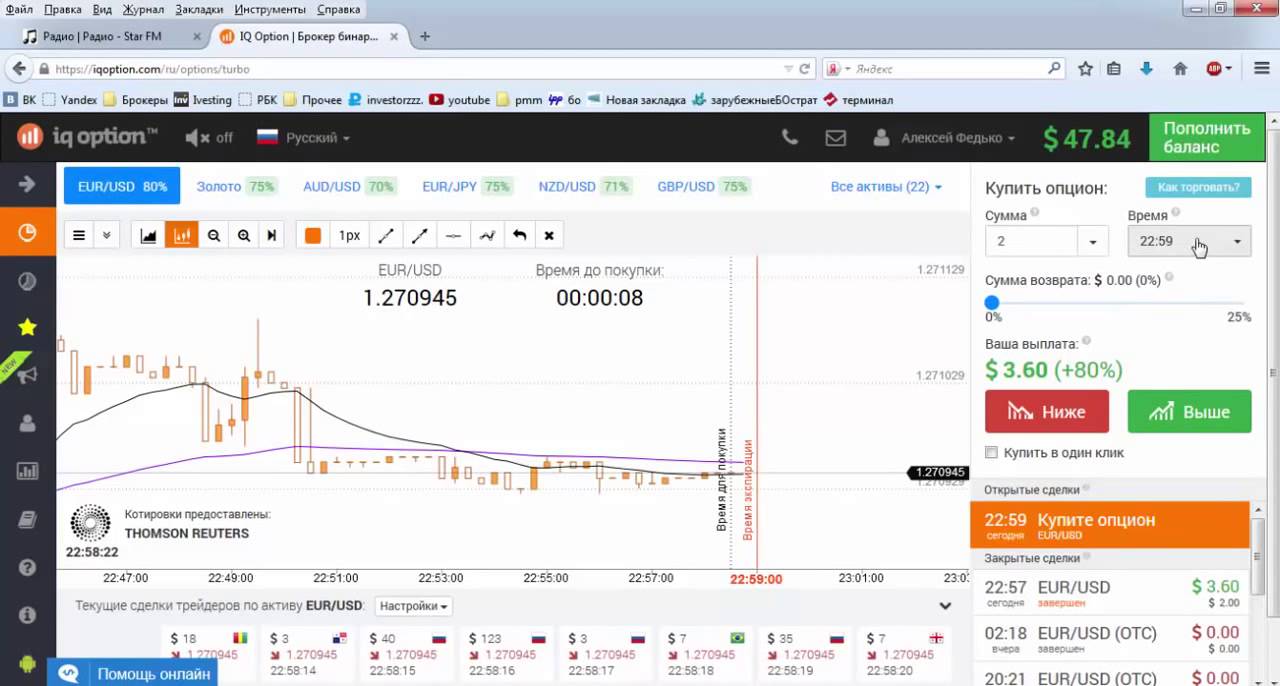This screenshot has height=686, width=1280.
Task: Open Русский language dropdown
Action: point(303,138)
